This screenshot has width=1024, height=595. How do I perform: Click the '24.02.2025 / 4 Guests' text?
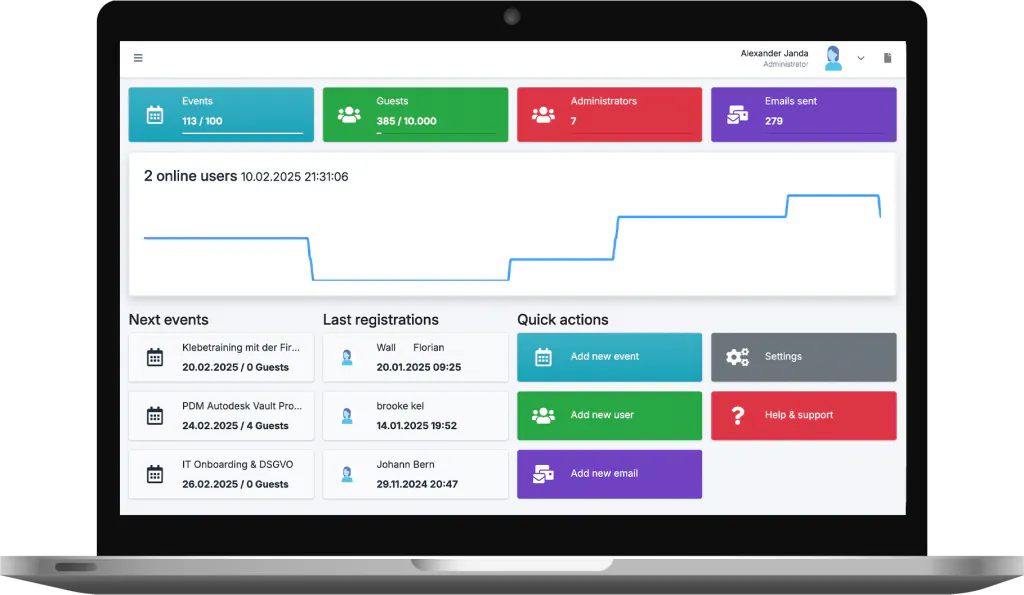pyautogui.click(x=235, y=426)
